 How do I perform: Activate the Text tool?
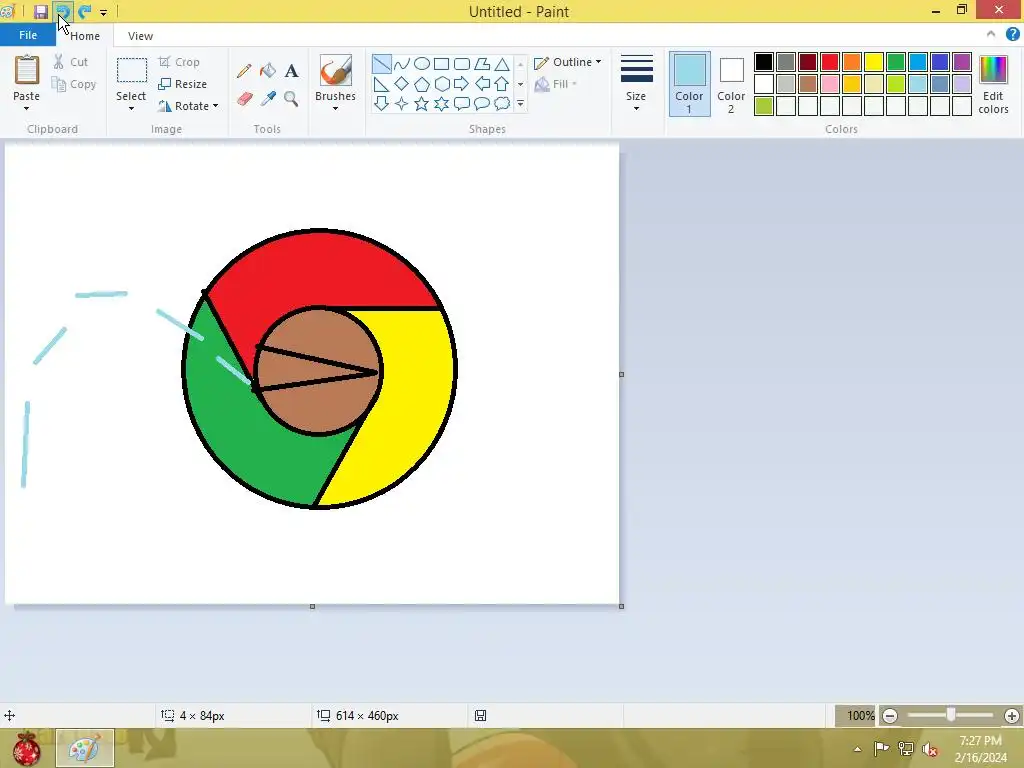(291, 71)
